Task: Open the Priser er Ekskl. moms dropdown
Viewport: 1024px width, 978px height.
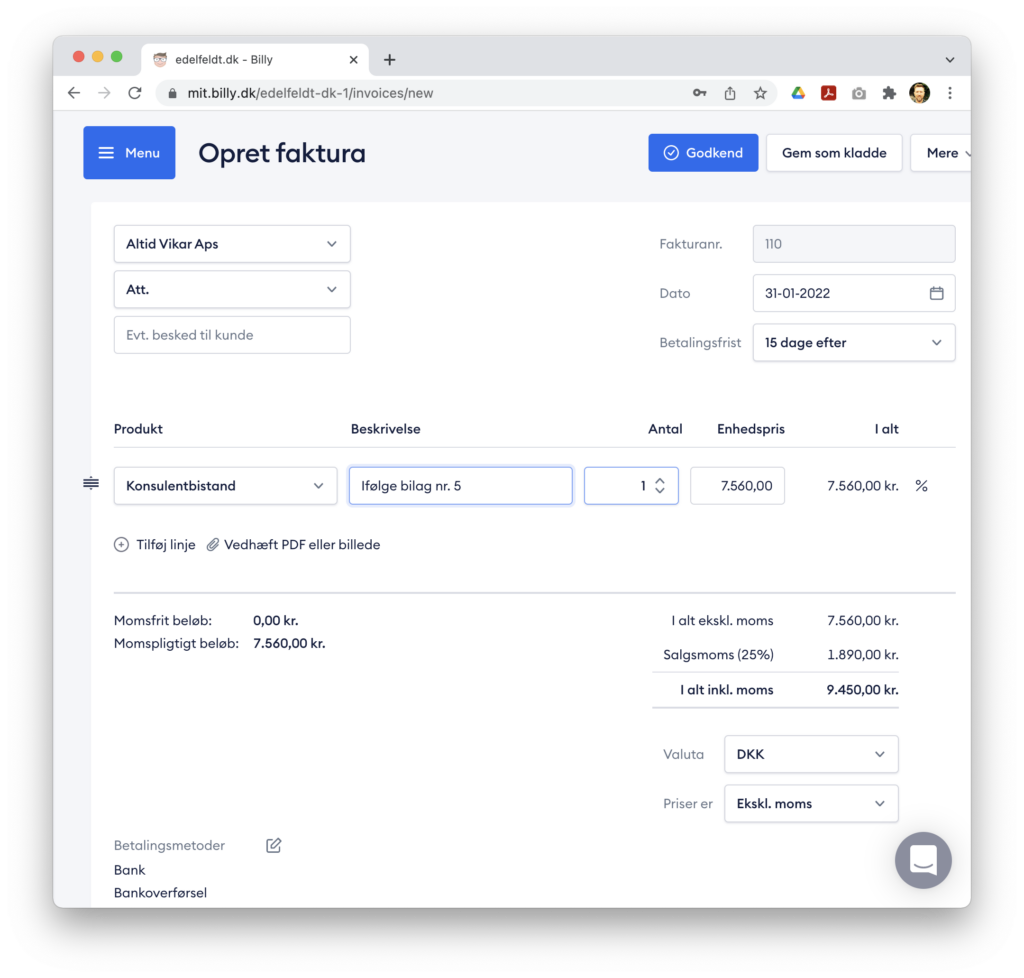Action: coord(811,804)
